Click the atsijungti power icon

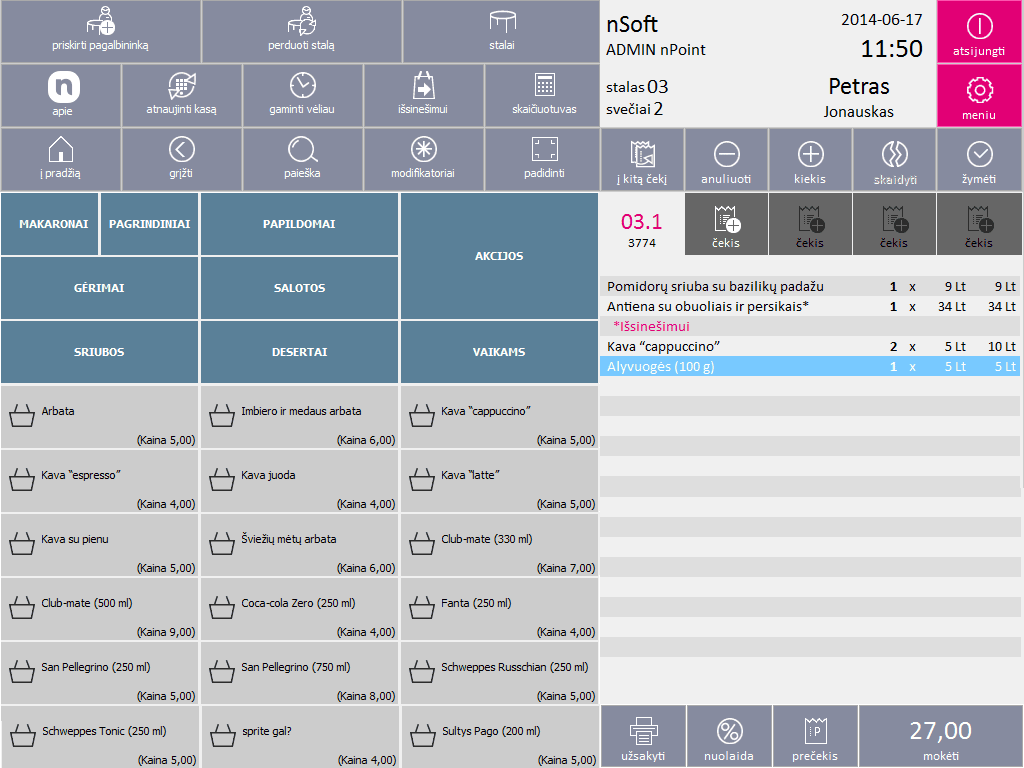coord(979,26)
